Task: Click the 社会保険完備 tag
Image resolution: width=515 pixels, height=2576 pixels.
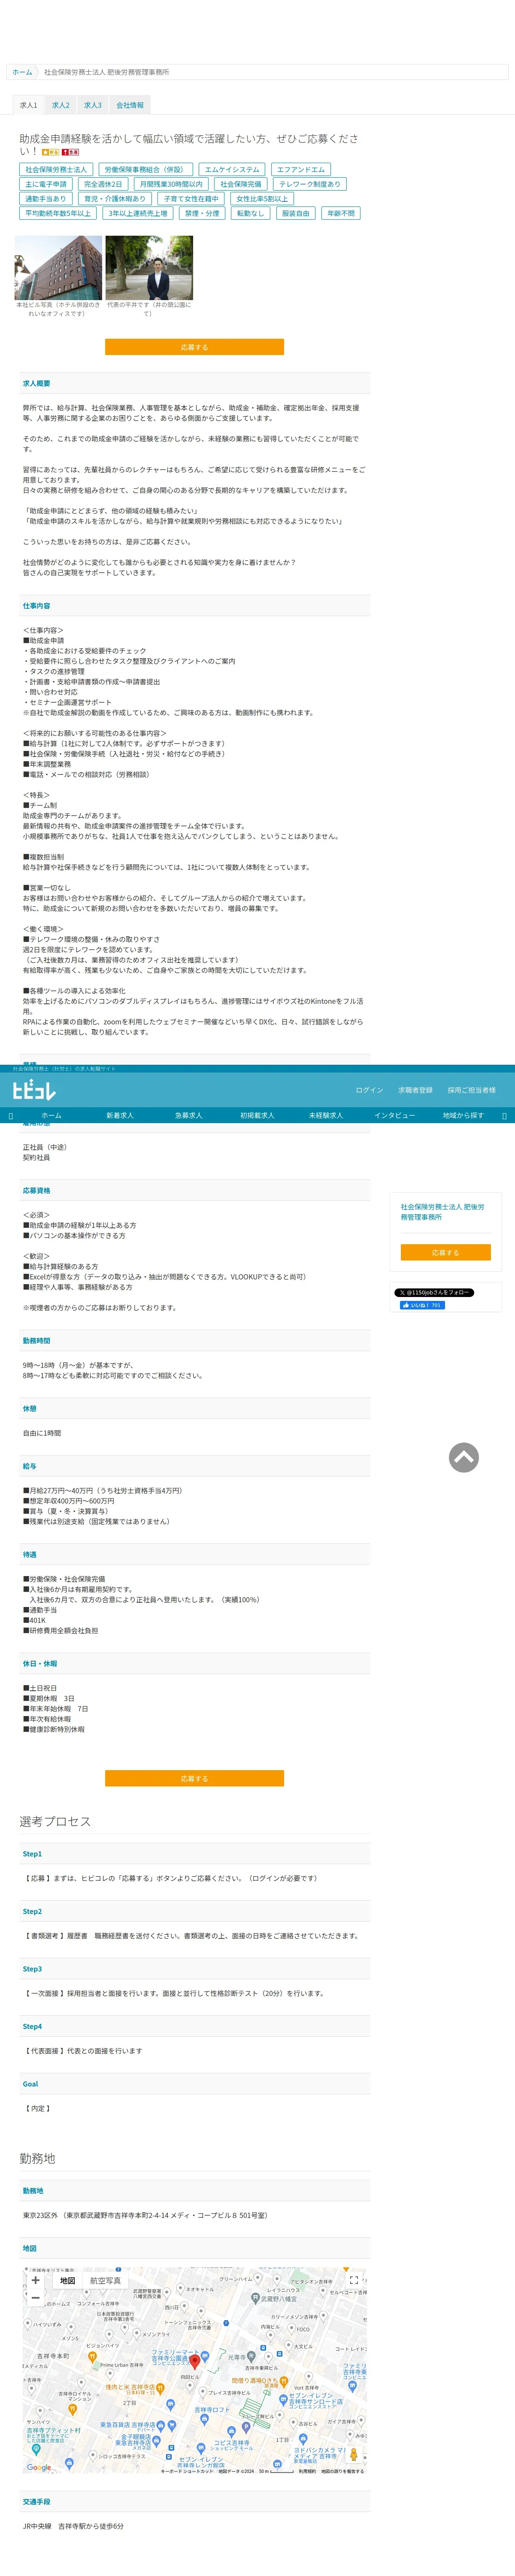Action: 241,184
